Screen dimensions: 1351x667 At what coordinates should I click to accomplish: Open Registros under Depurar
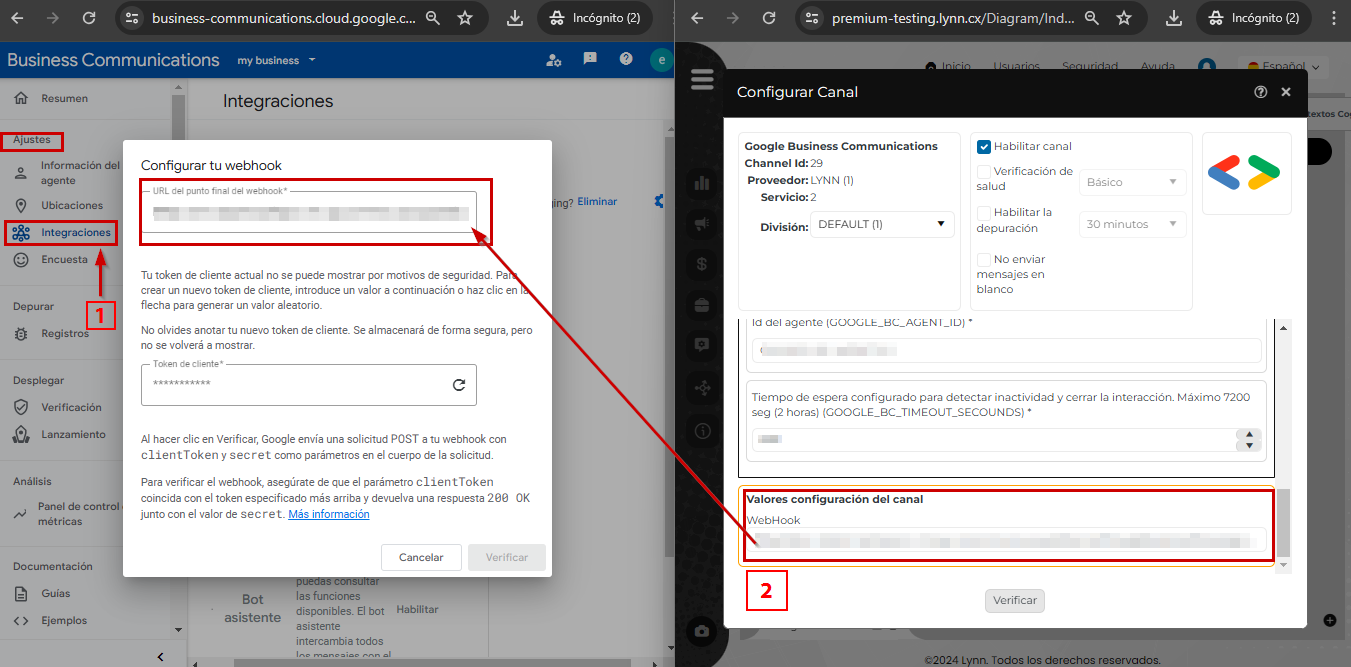point(64,333)
